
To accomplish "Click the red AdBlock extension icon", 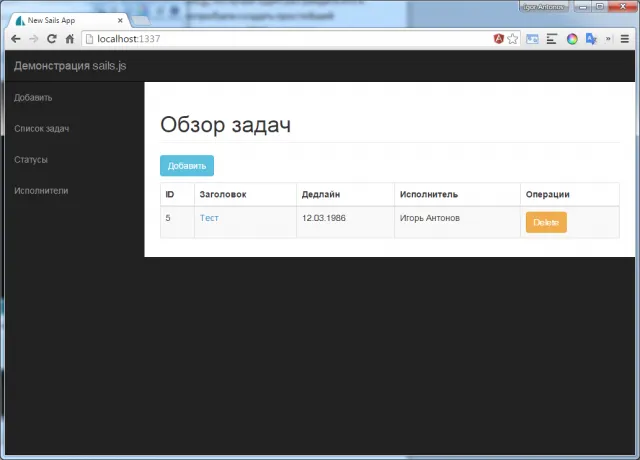I will click(x=498, y=39).
